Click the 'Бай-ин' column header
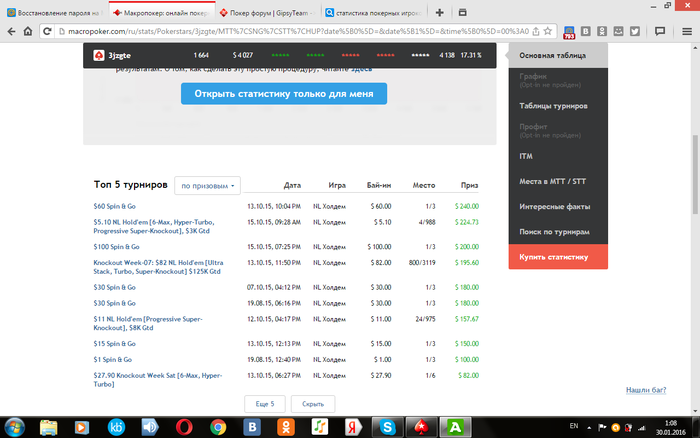This screenshot has height=438, width=700. click(x=379, y=185)
